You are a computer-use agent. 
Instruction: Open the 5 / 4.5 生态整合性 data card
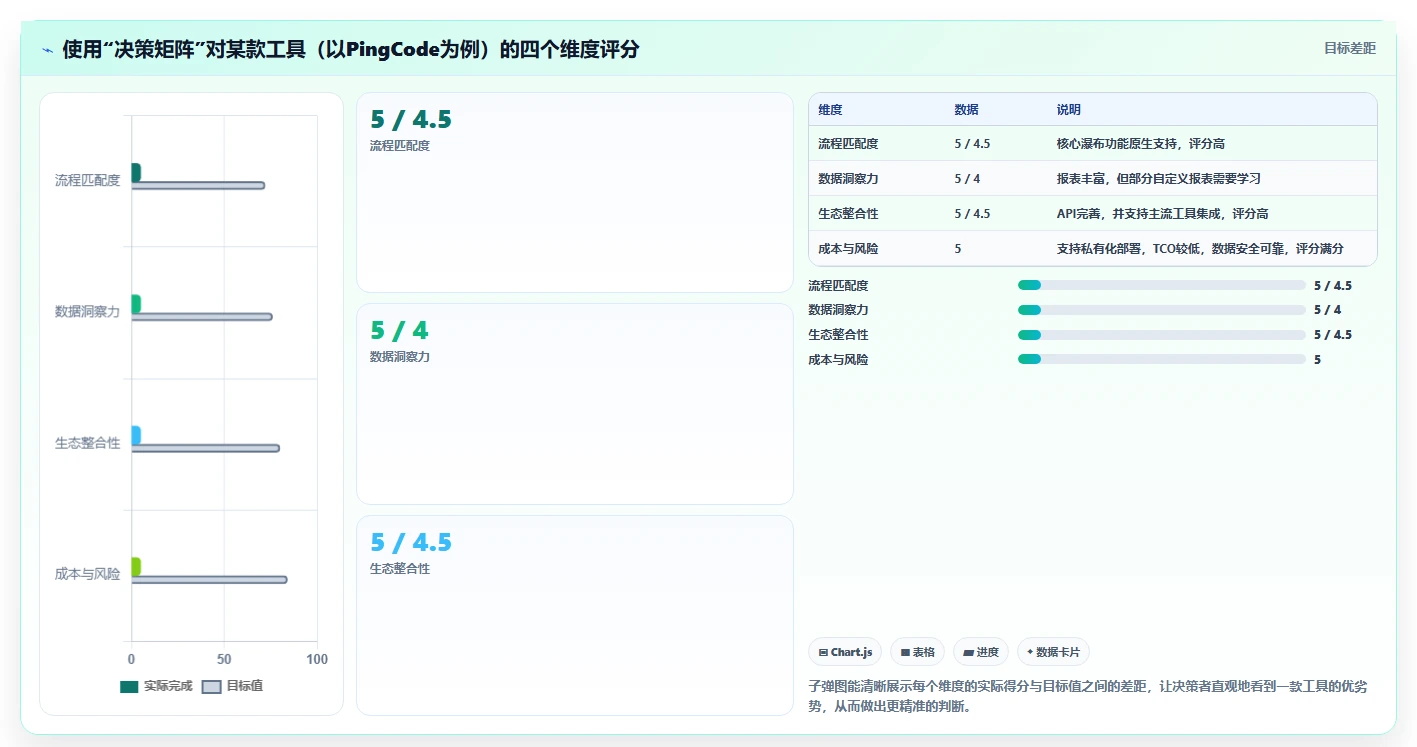(x=575, y=615)
